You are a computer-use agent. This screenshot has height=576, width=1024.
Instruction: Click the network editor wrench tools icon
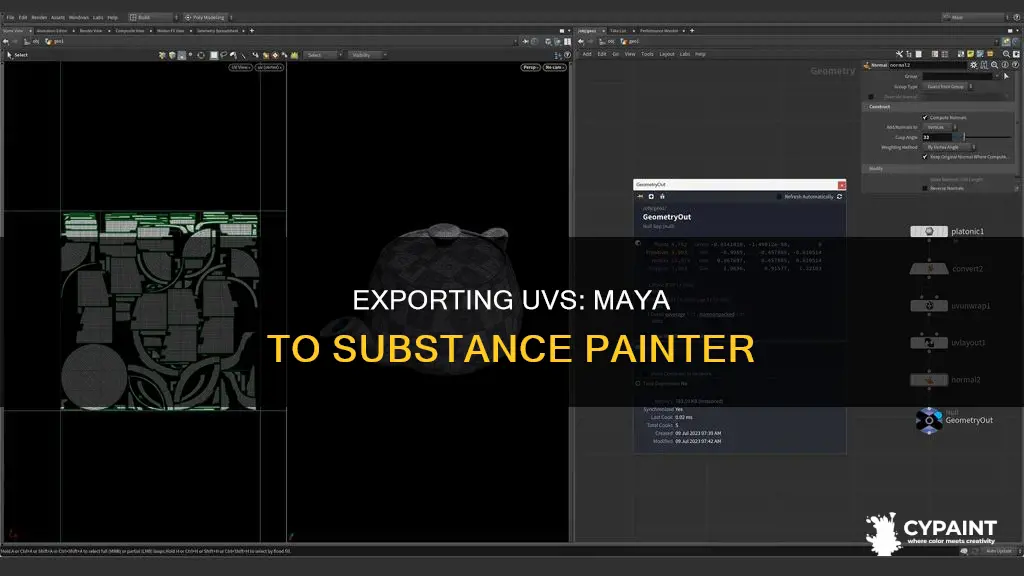tap(899, 54)
